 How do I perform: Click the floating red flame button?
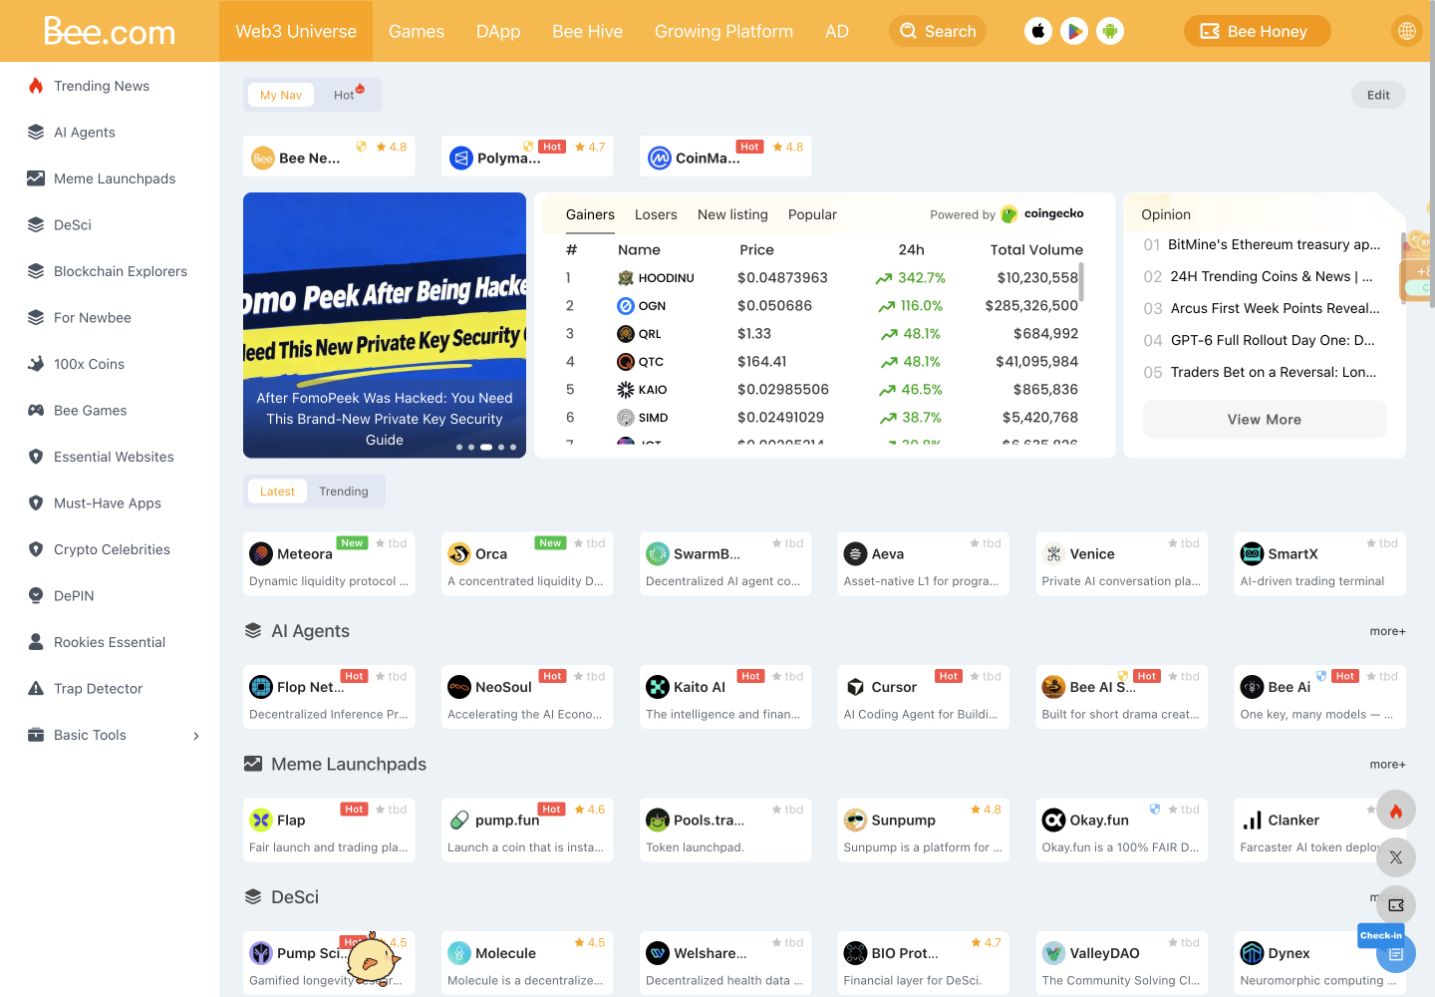coord(1396,811)
